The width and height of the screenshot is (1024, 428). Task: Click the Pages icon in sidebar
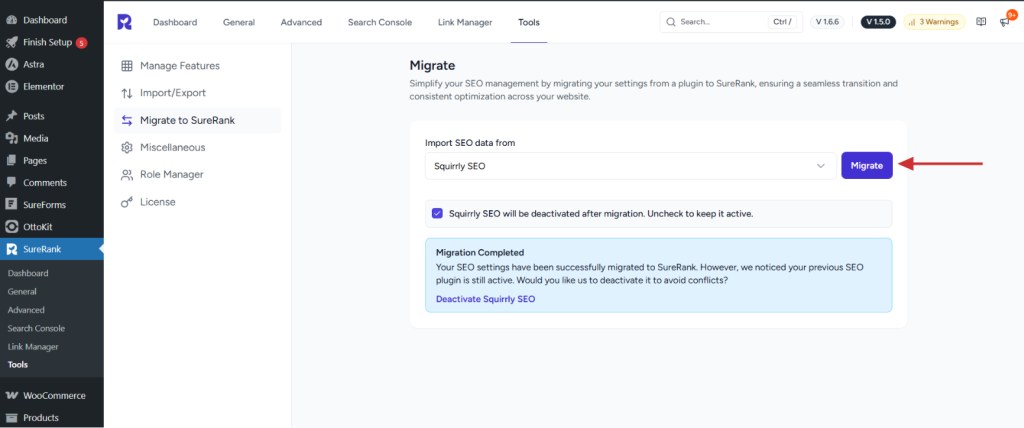tap(11, 161)
